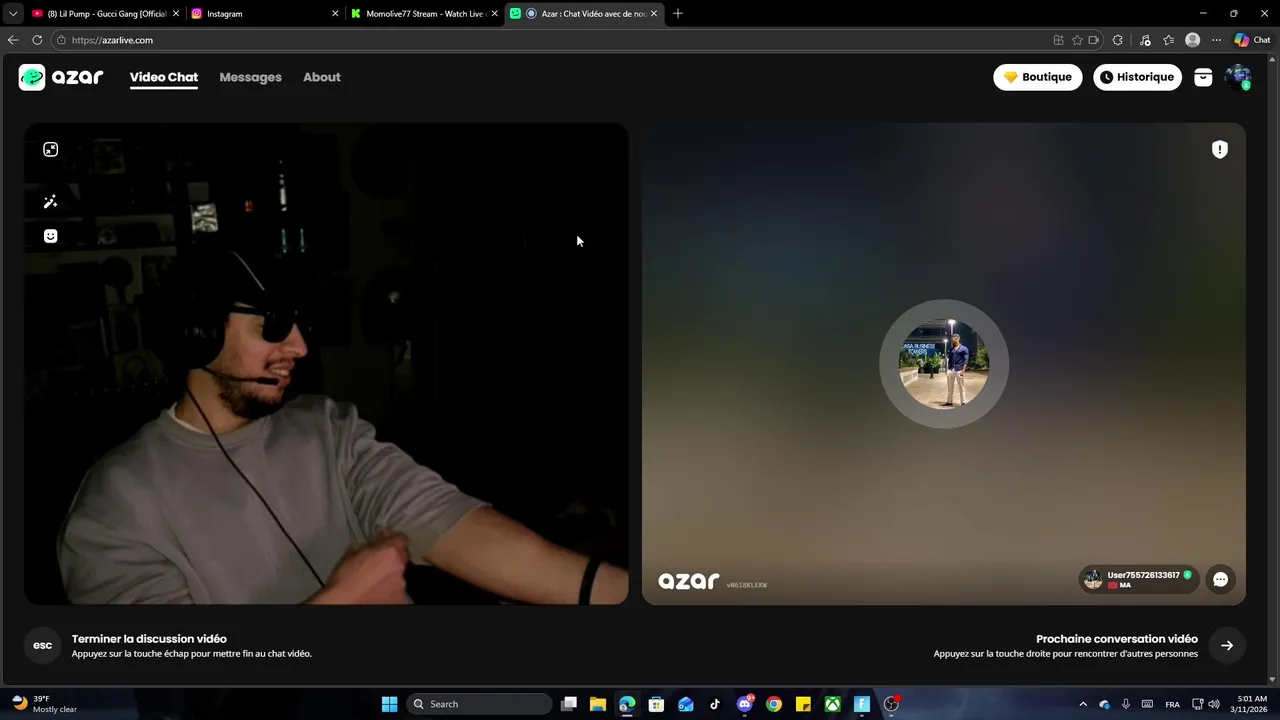Viewport: 1280px width, 720px height.
Task: Reload the page with refresh icon
Action: coord(37,40)
